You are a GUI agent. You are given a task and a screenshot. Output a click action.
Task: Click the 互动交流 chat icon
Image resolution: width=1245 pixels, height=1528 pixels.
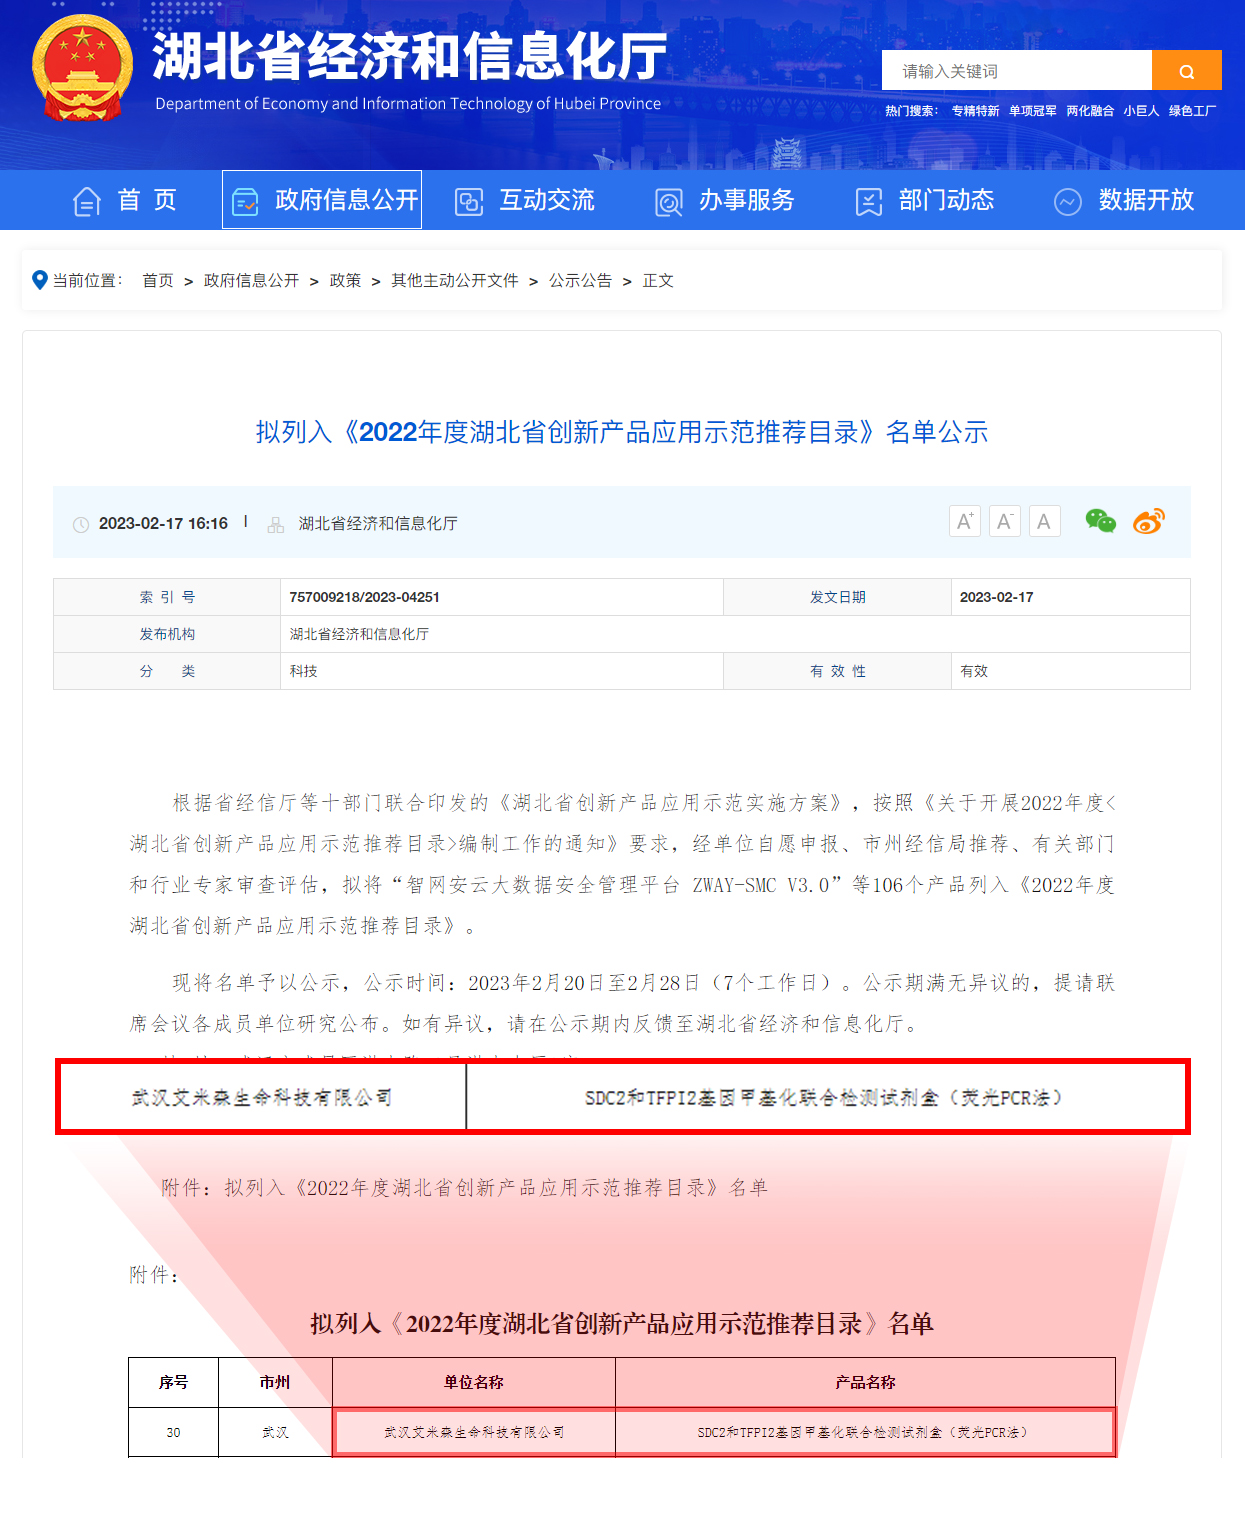point(469,201)
